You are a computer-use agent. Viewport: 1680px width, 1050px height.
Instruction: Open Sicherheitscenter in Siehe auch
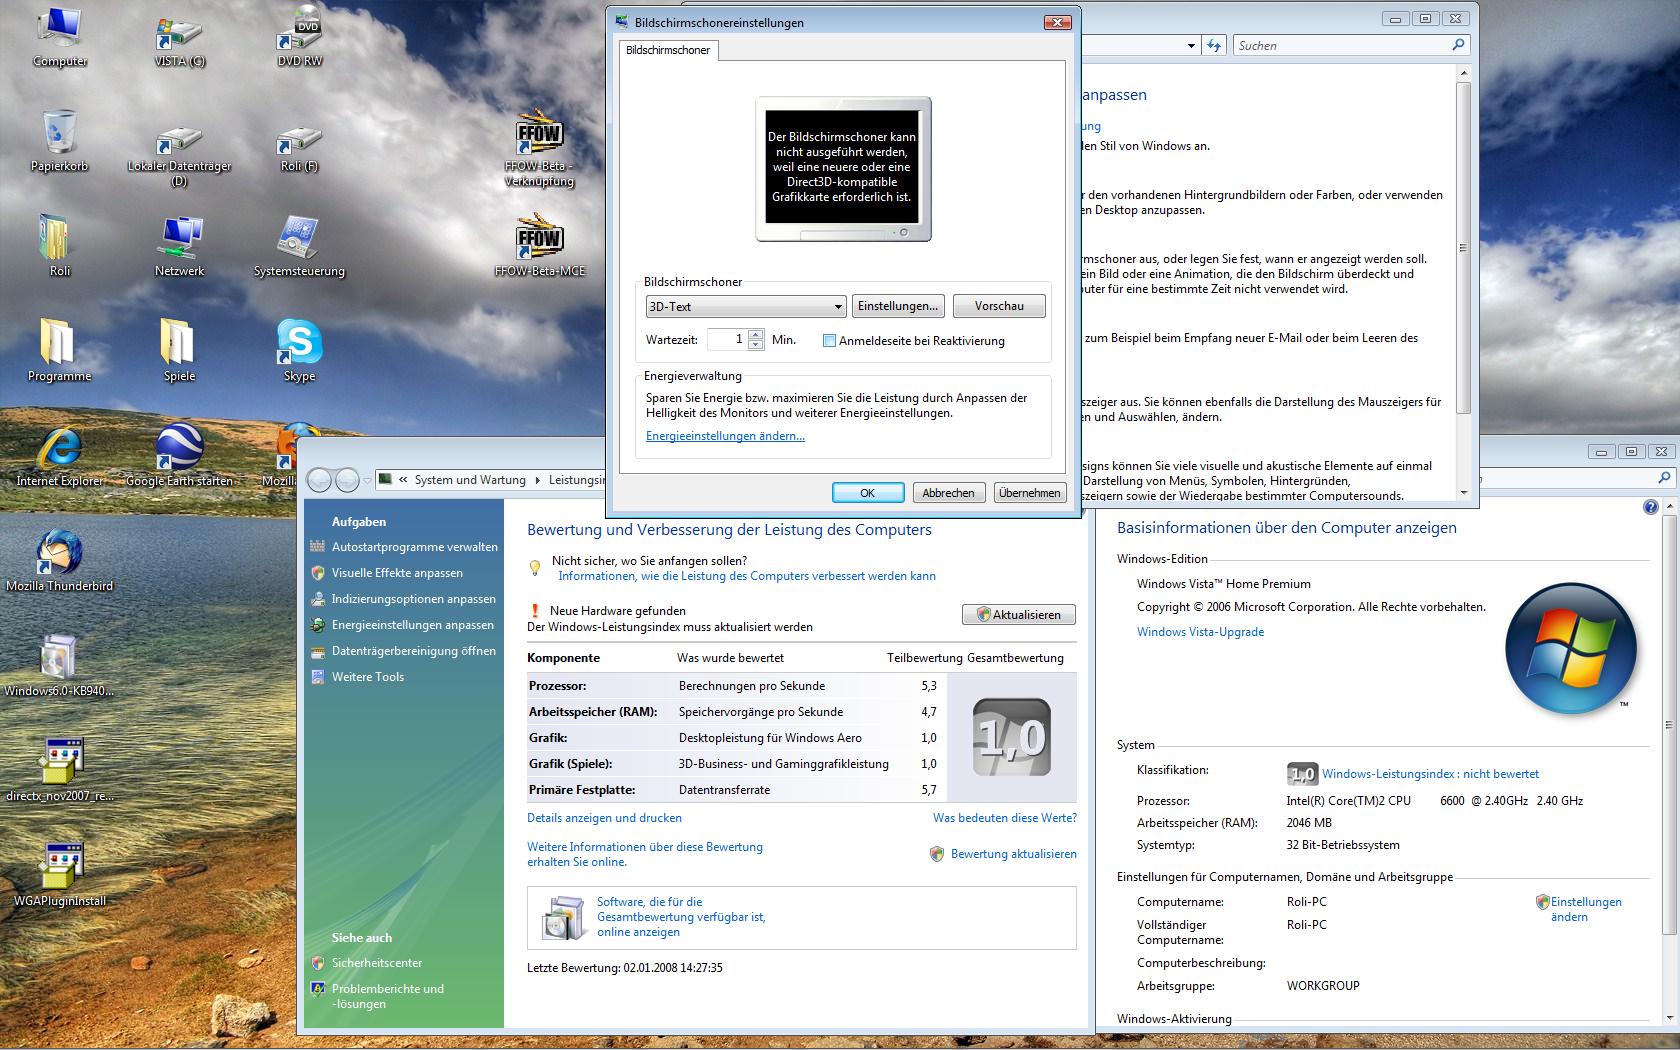point(377,963)
